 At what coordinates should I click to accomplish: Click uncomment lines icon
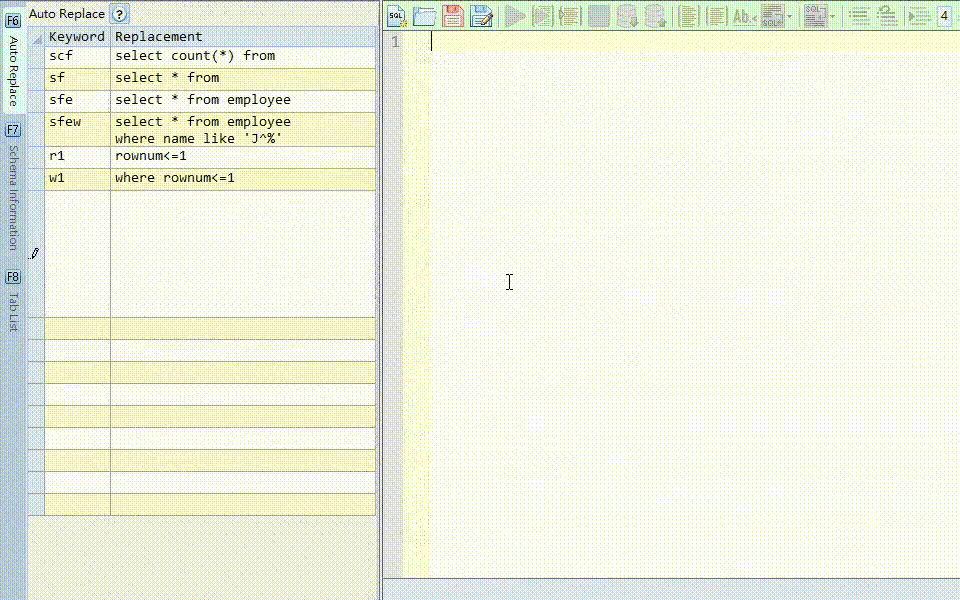click(x=887, y=16)
